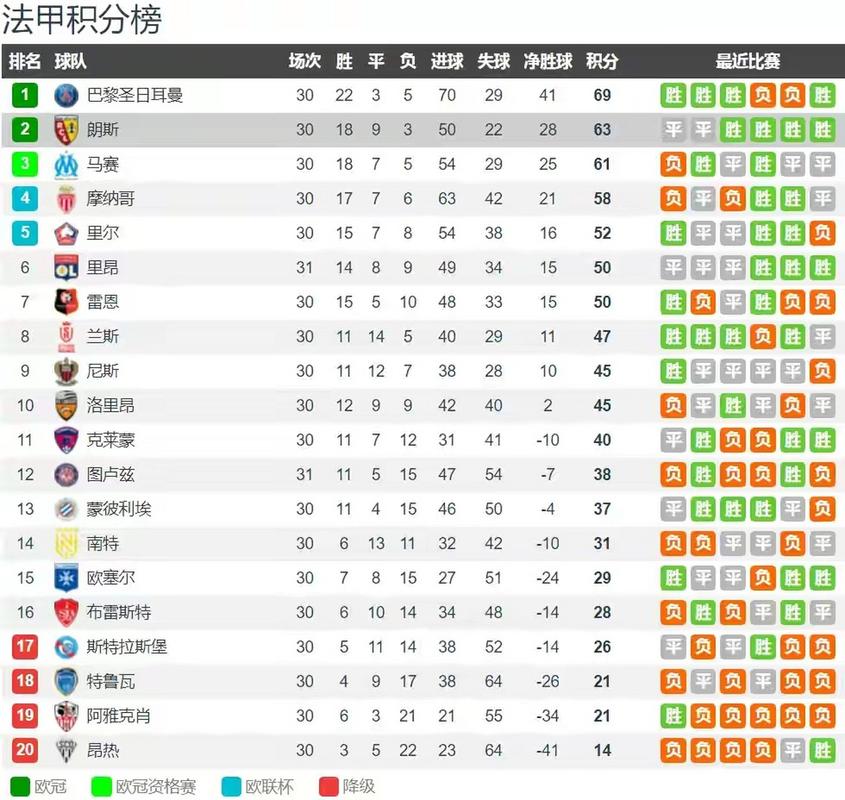
Task: Click the red 降级 legend swatch
Action: pos(329,787)
